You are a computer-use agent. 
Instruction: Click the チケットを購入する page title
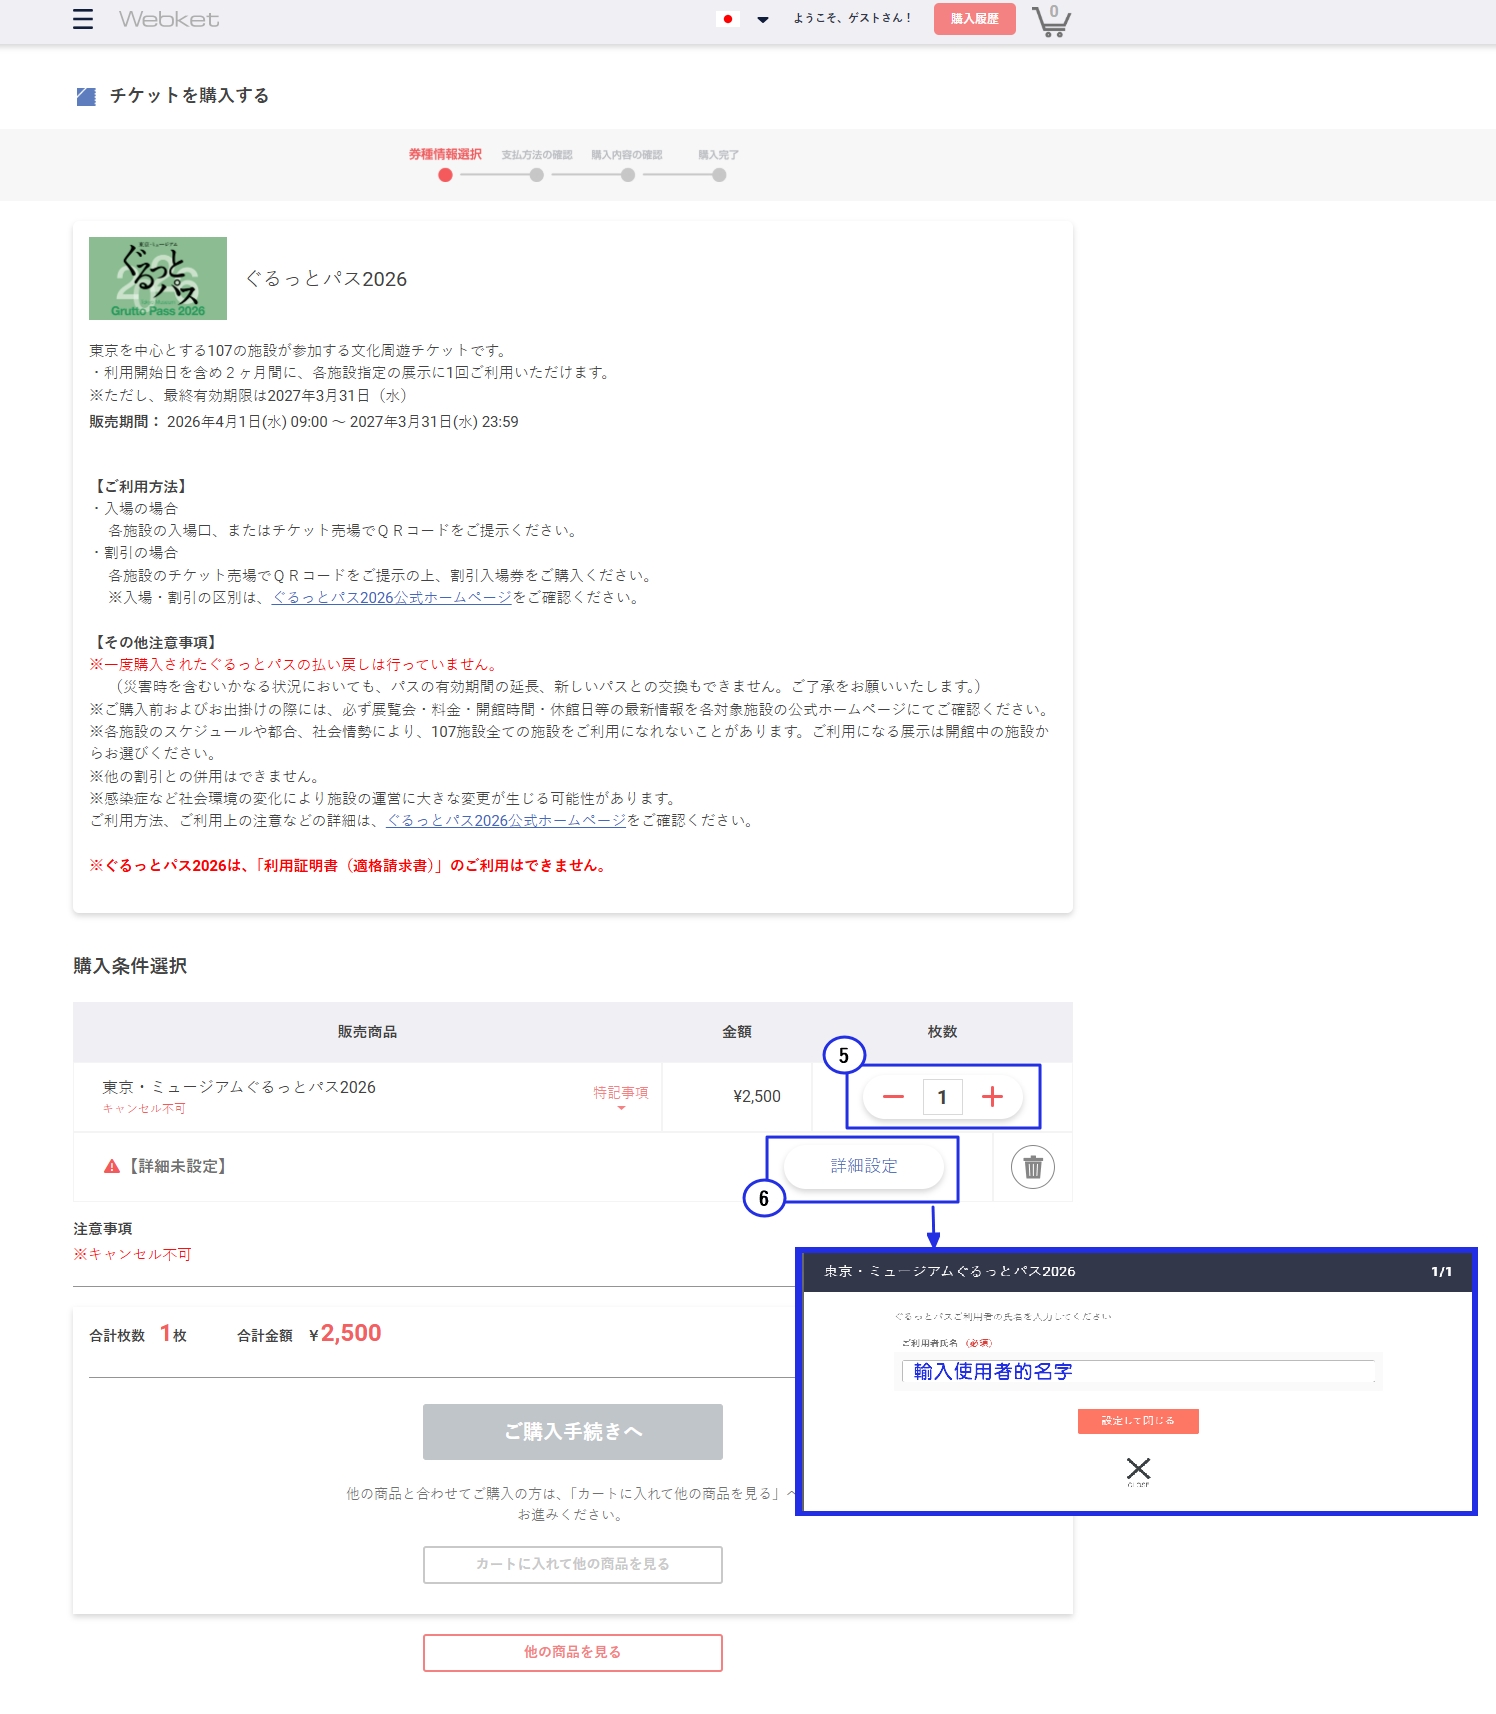(x=189, y=95)
